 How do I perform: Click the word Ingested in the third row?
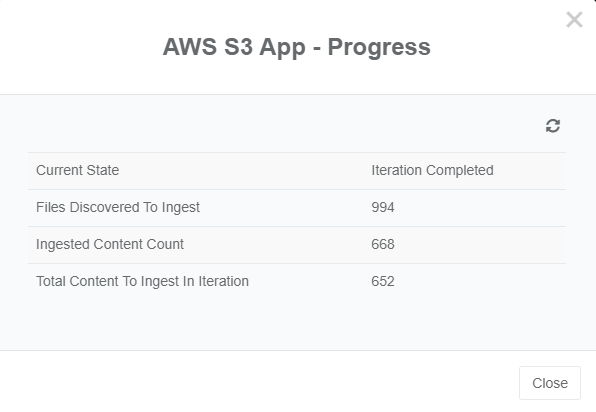63,244
